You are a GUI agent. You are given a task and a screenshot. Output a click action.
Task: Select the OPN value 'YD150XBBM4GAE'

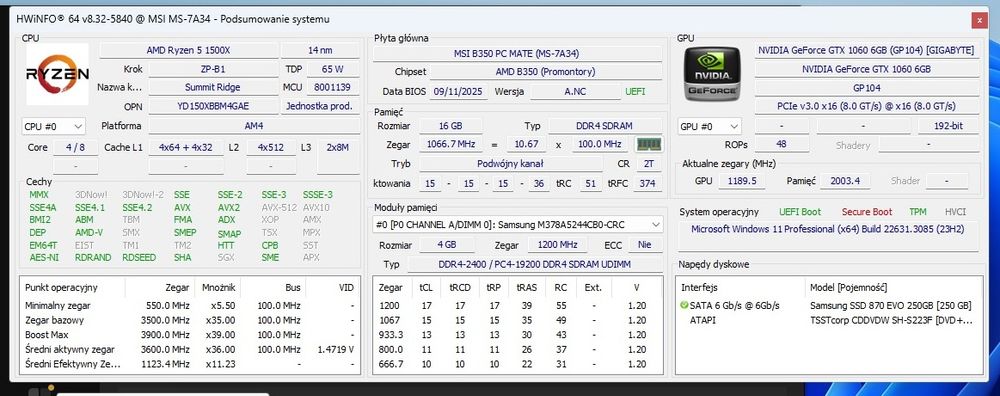(213, 106)
